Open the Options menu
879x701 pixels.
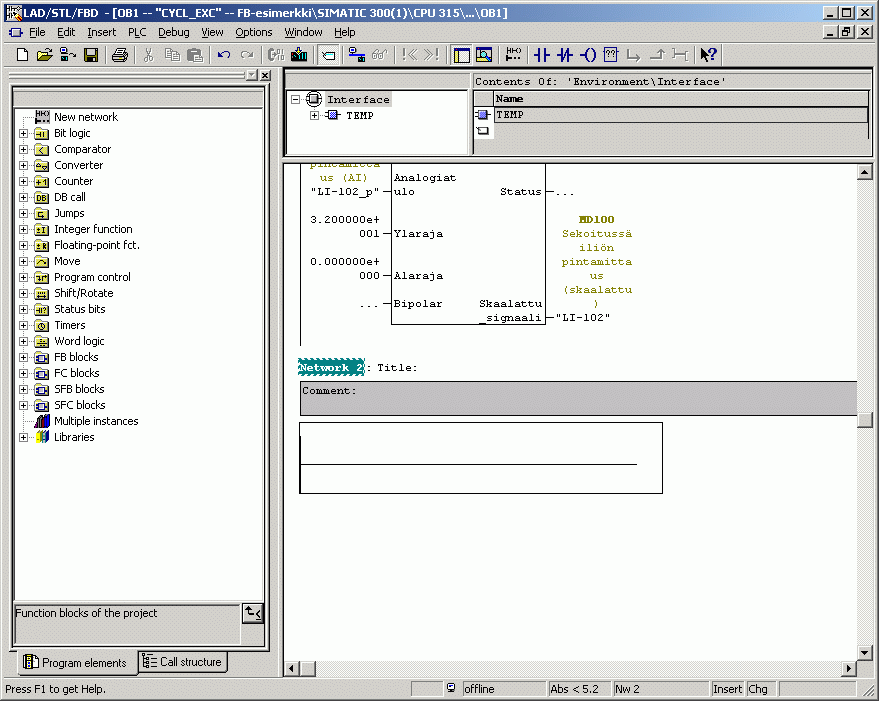click(253, 33)
